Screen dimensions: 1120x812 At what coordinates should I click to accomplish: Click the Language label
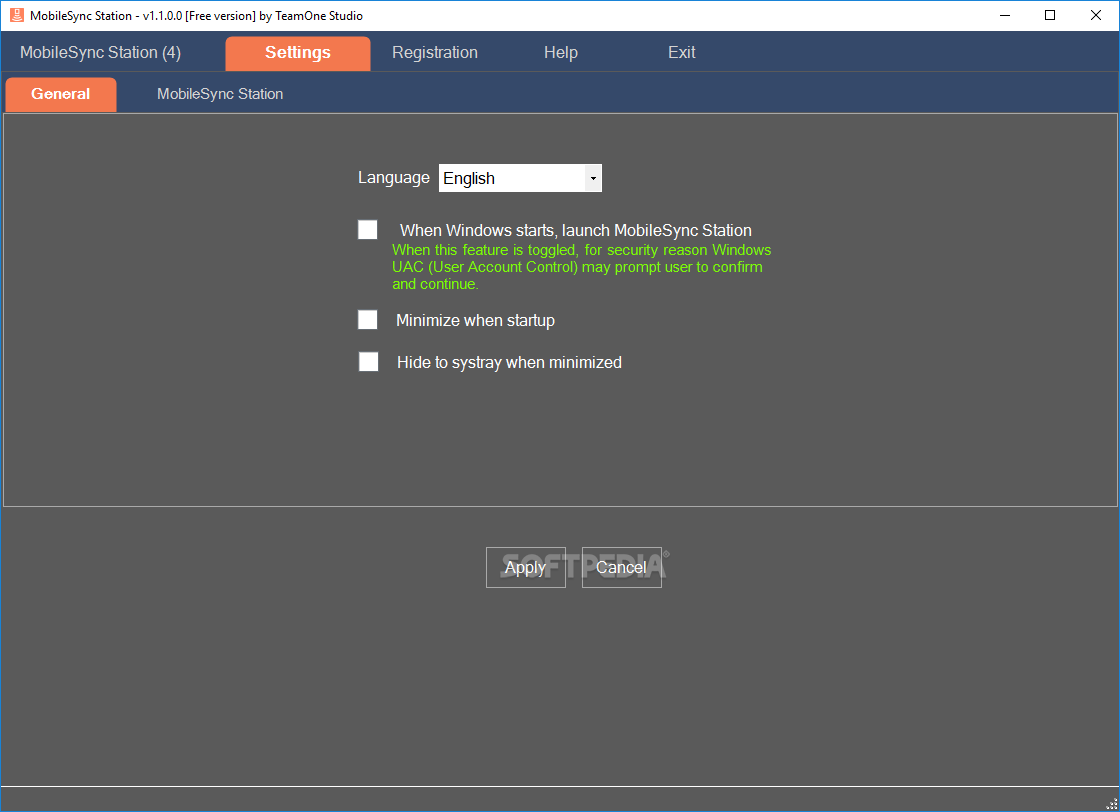(394, 178)
